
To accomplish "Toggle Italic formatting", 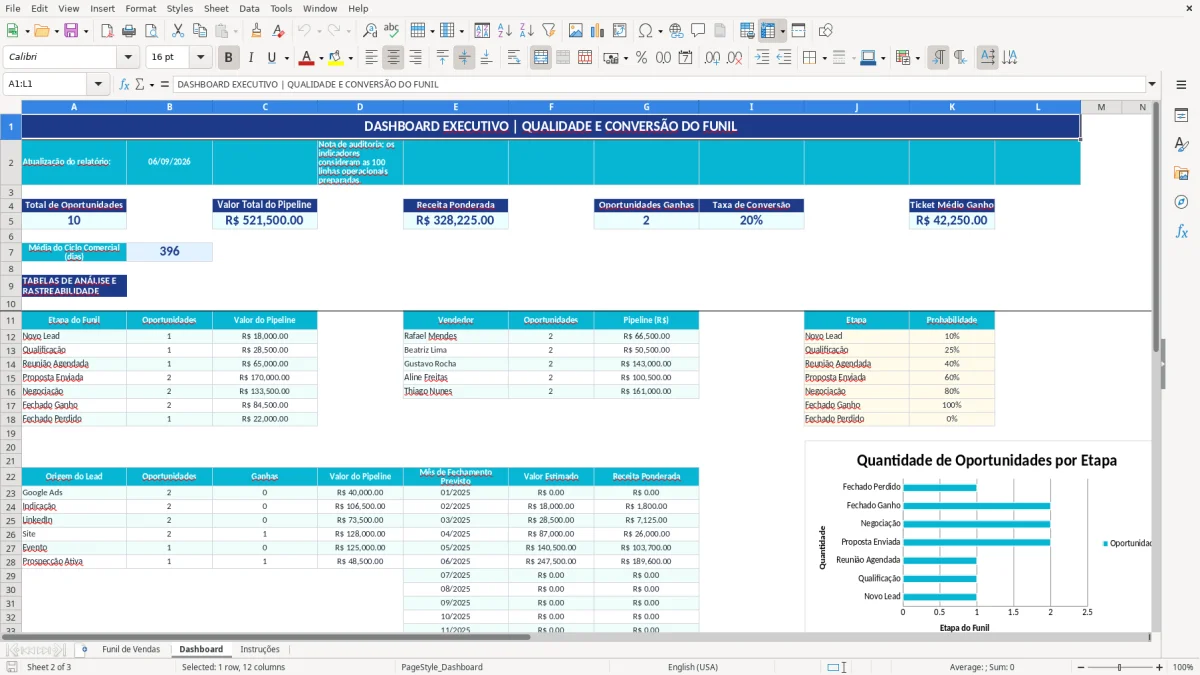I will (x=251, y=58).
